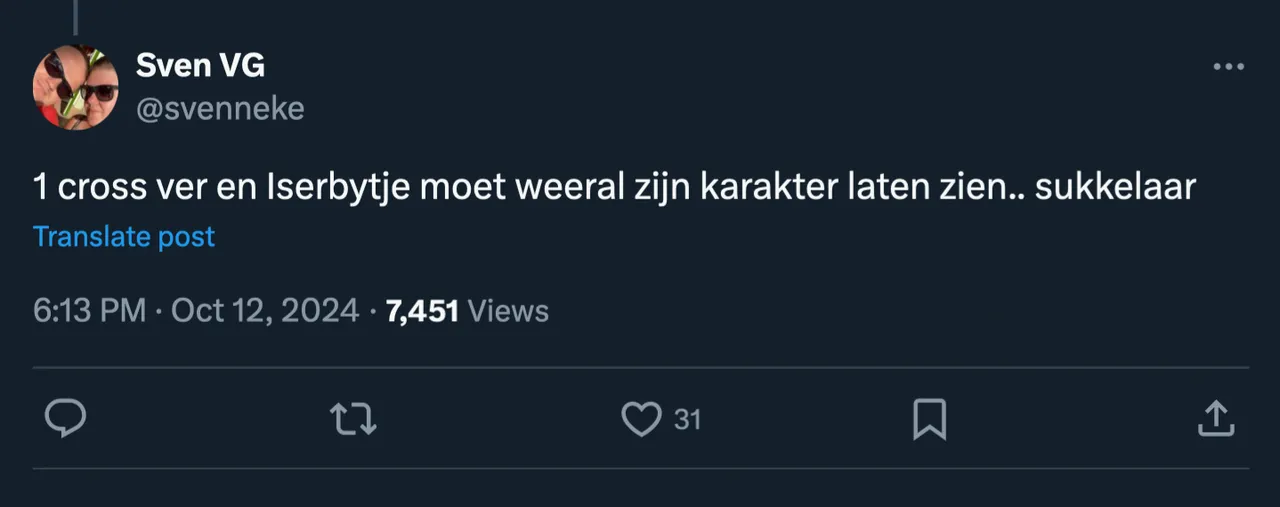Screen dimensions: 1280x507
Task: Go to the @svenneke handle
Action: 219,108
